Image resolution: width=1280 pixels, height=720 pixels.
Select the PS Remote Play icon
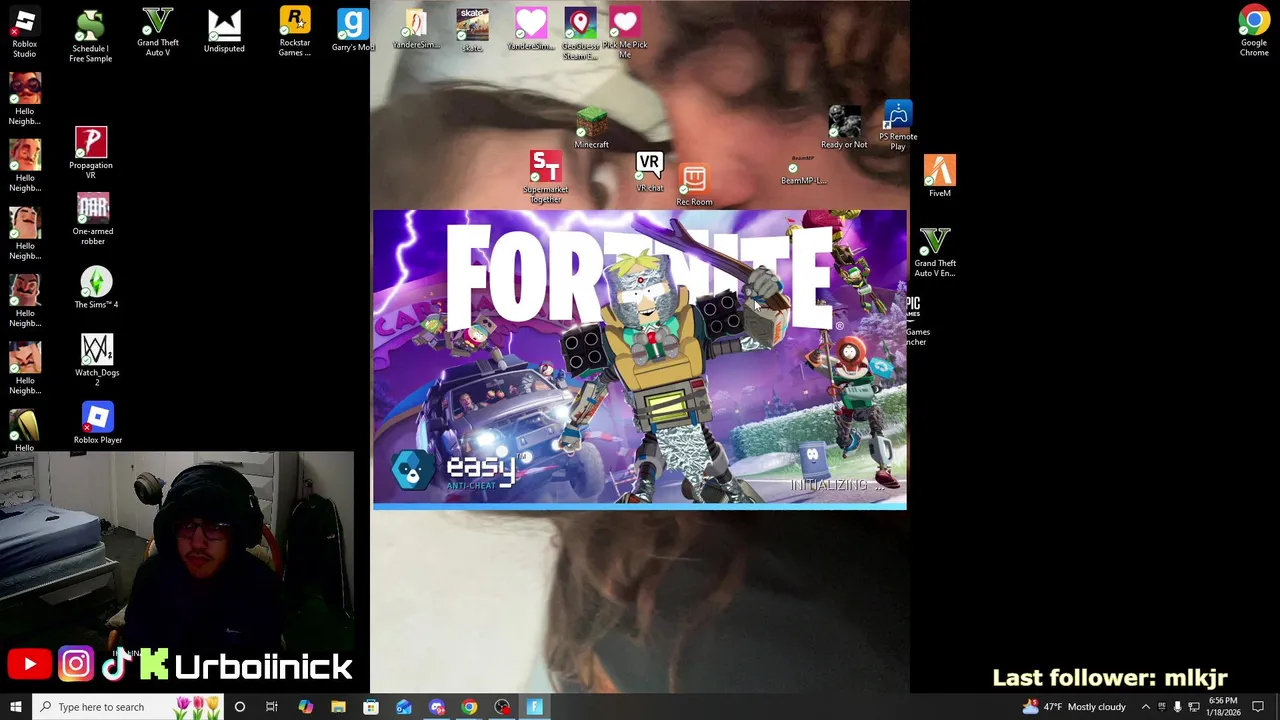click(898, 126)
